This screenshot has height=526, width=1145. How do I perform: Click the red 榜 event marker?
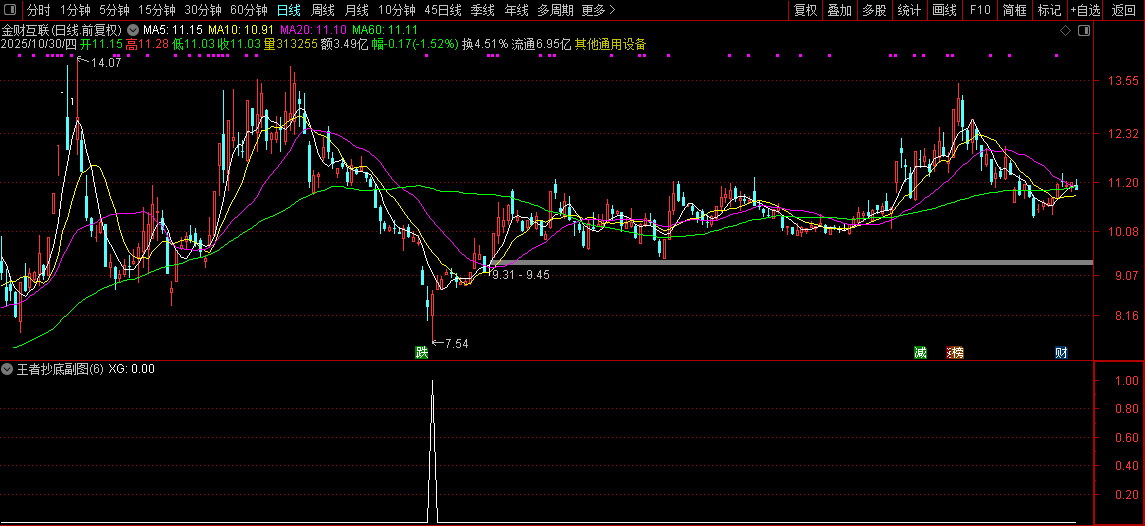(x=955, y=353)
